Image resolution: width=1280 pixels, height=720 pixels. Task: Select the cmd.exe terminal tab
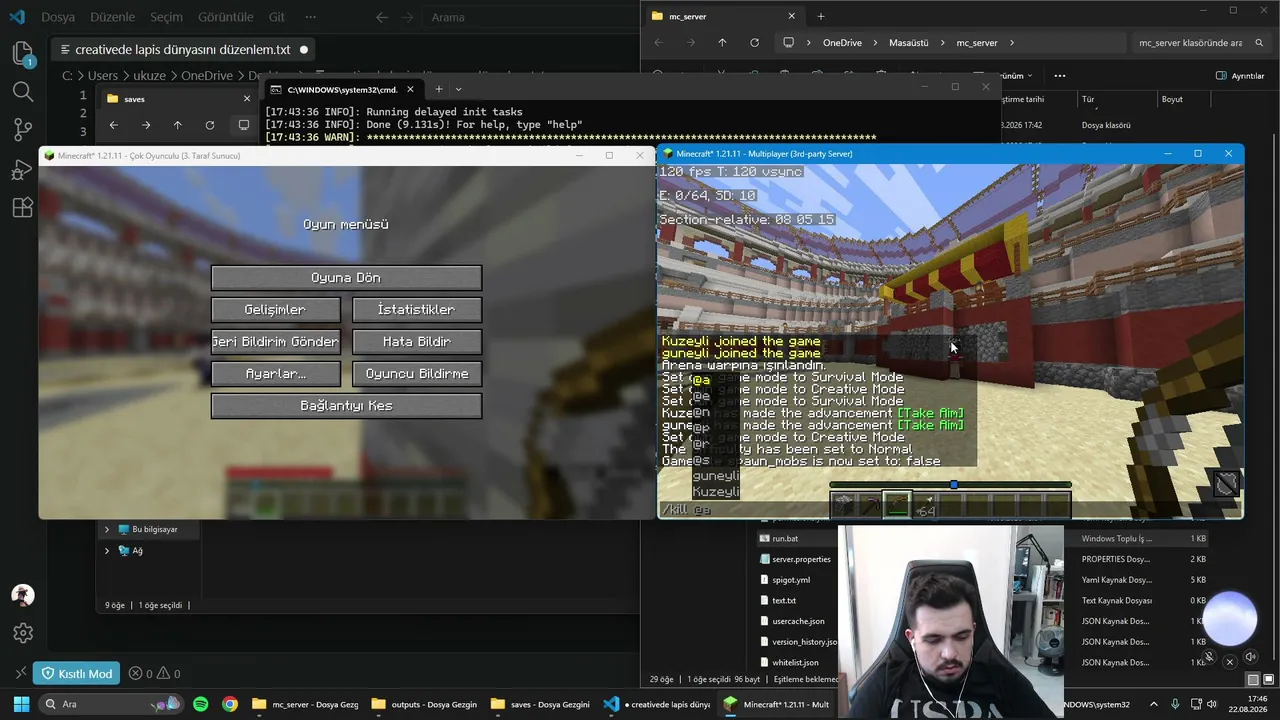(343, 89)
